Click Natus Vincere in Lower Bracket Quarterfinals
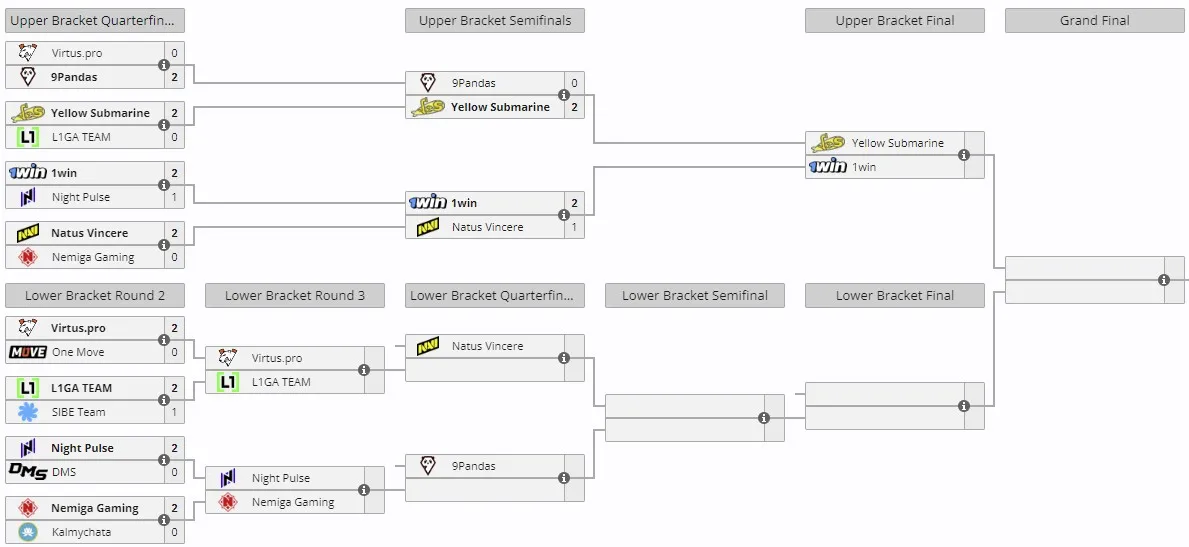The image size is (1189, 547). 488,346
